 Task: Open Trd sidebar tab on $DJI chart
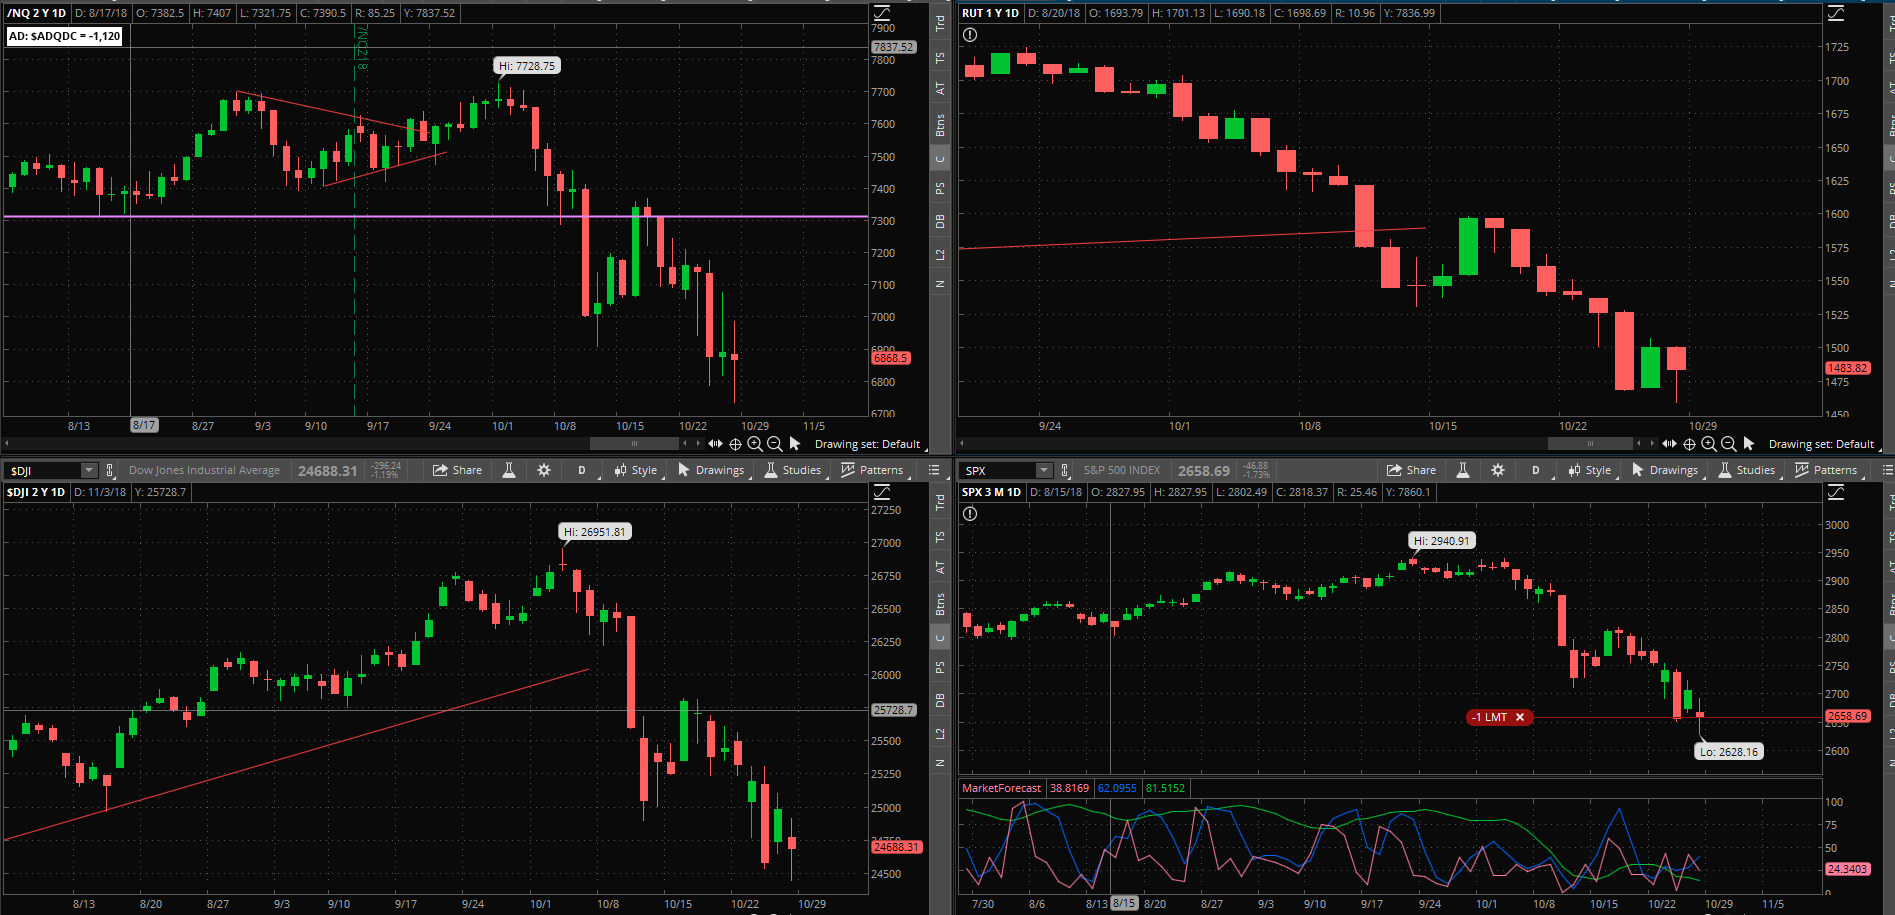(940, 502)
